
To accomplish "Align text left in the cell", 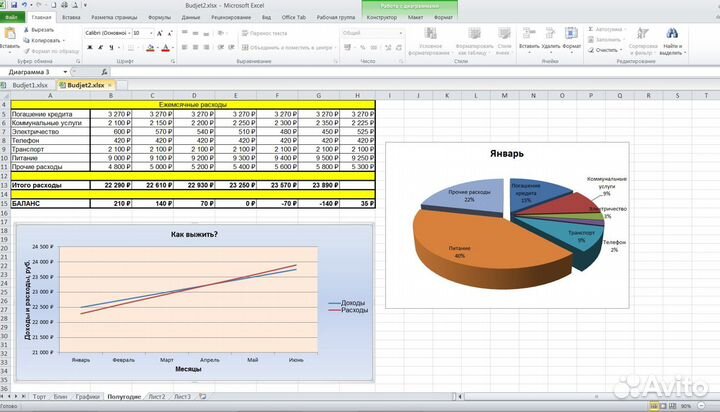I will 185,47.
